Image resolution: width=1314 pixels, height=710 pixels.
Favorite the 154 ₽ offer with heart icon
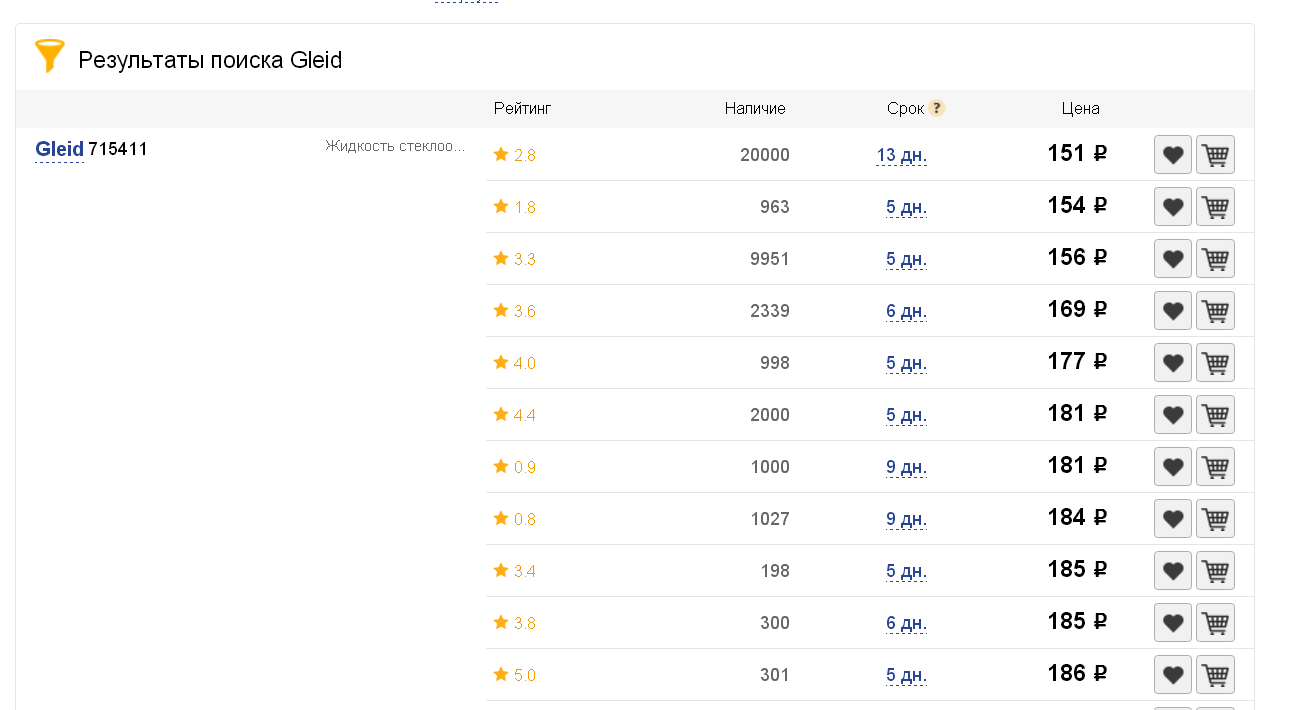1173,207
